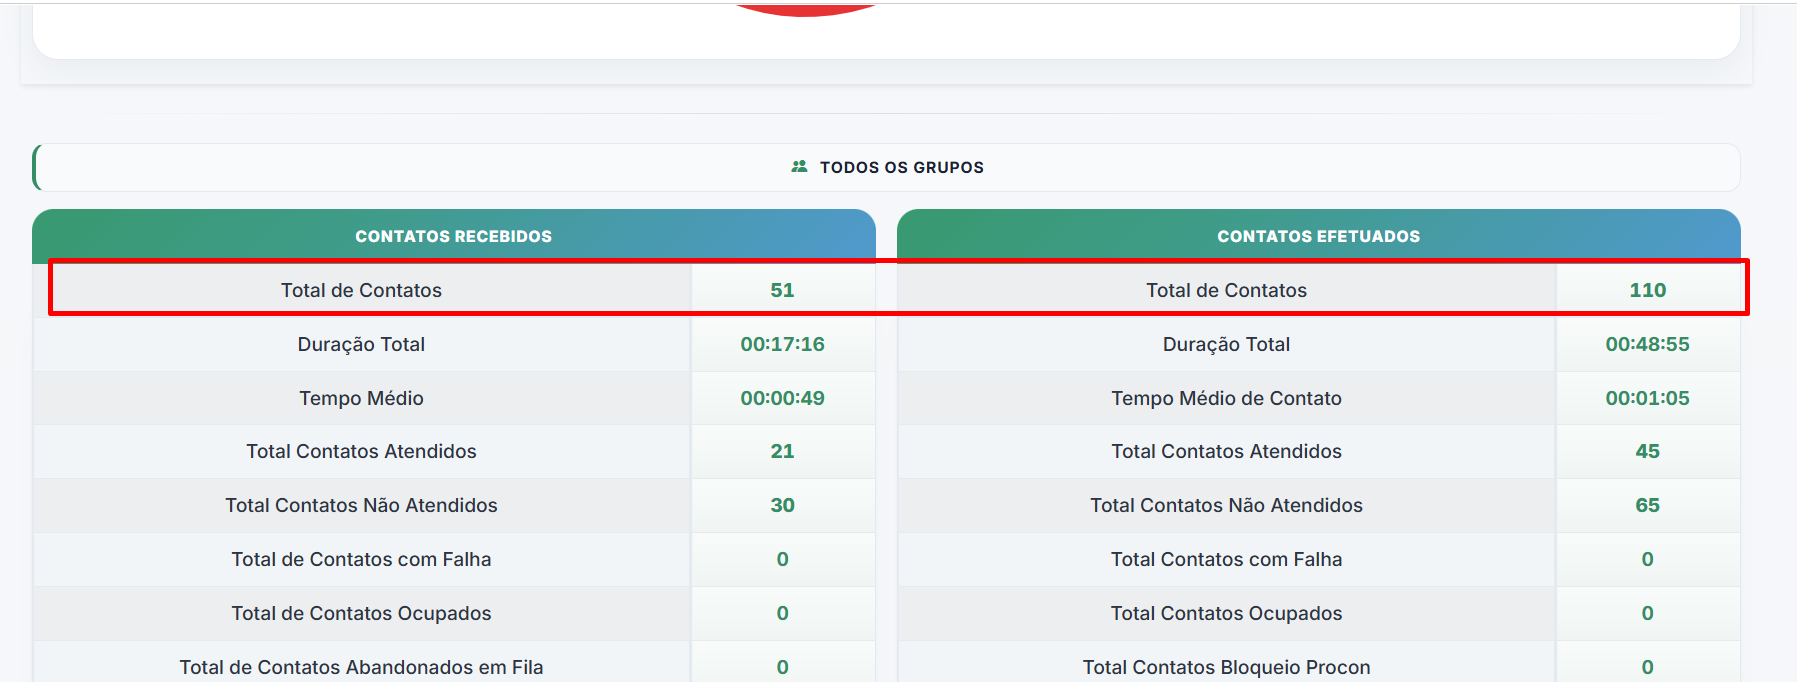The image size is (1797, 682).
Task: Select the TODOS OS GRUPOS heading
Action: pos(902,167)
